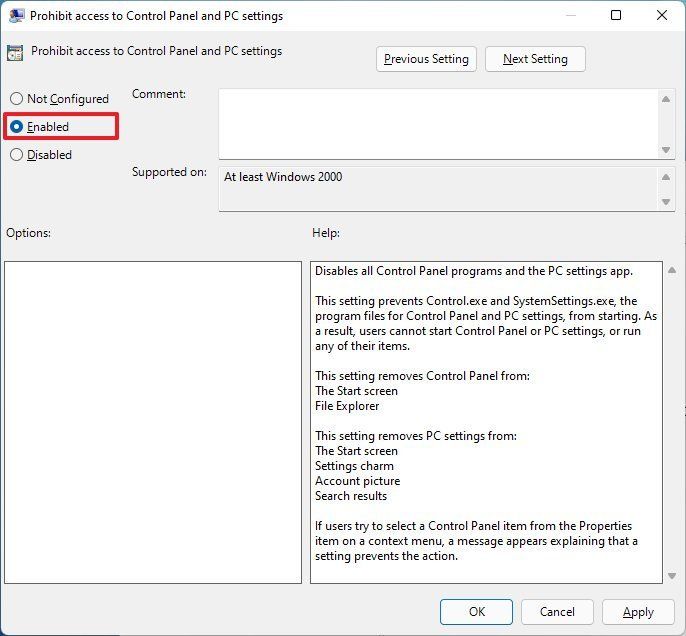This screenshot has width=686, height=636.
Task: Click the policy setting icon beside the heading
Action: tap(15, 53)
